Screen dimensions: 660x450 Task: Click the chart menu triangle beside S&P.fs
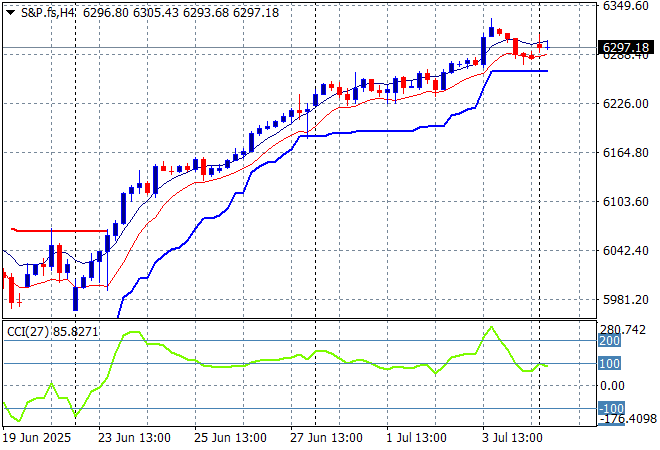pos(10,11)
